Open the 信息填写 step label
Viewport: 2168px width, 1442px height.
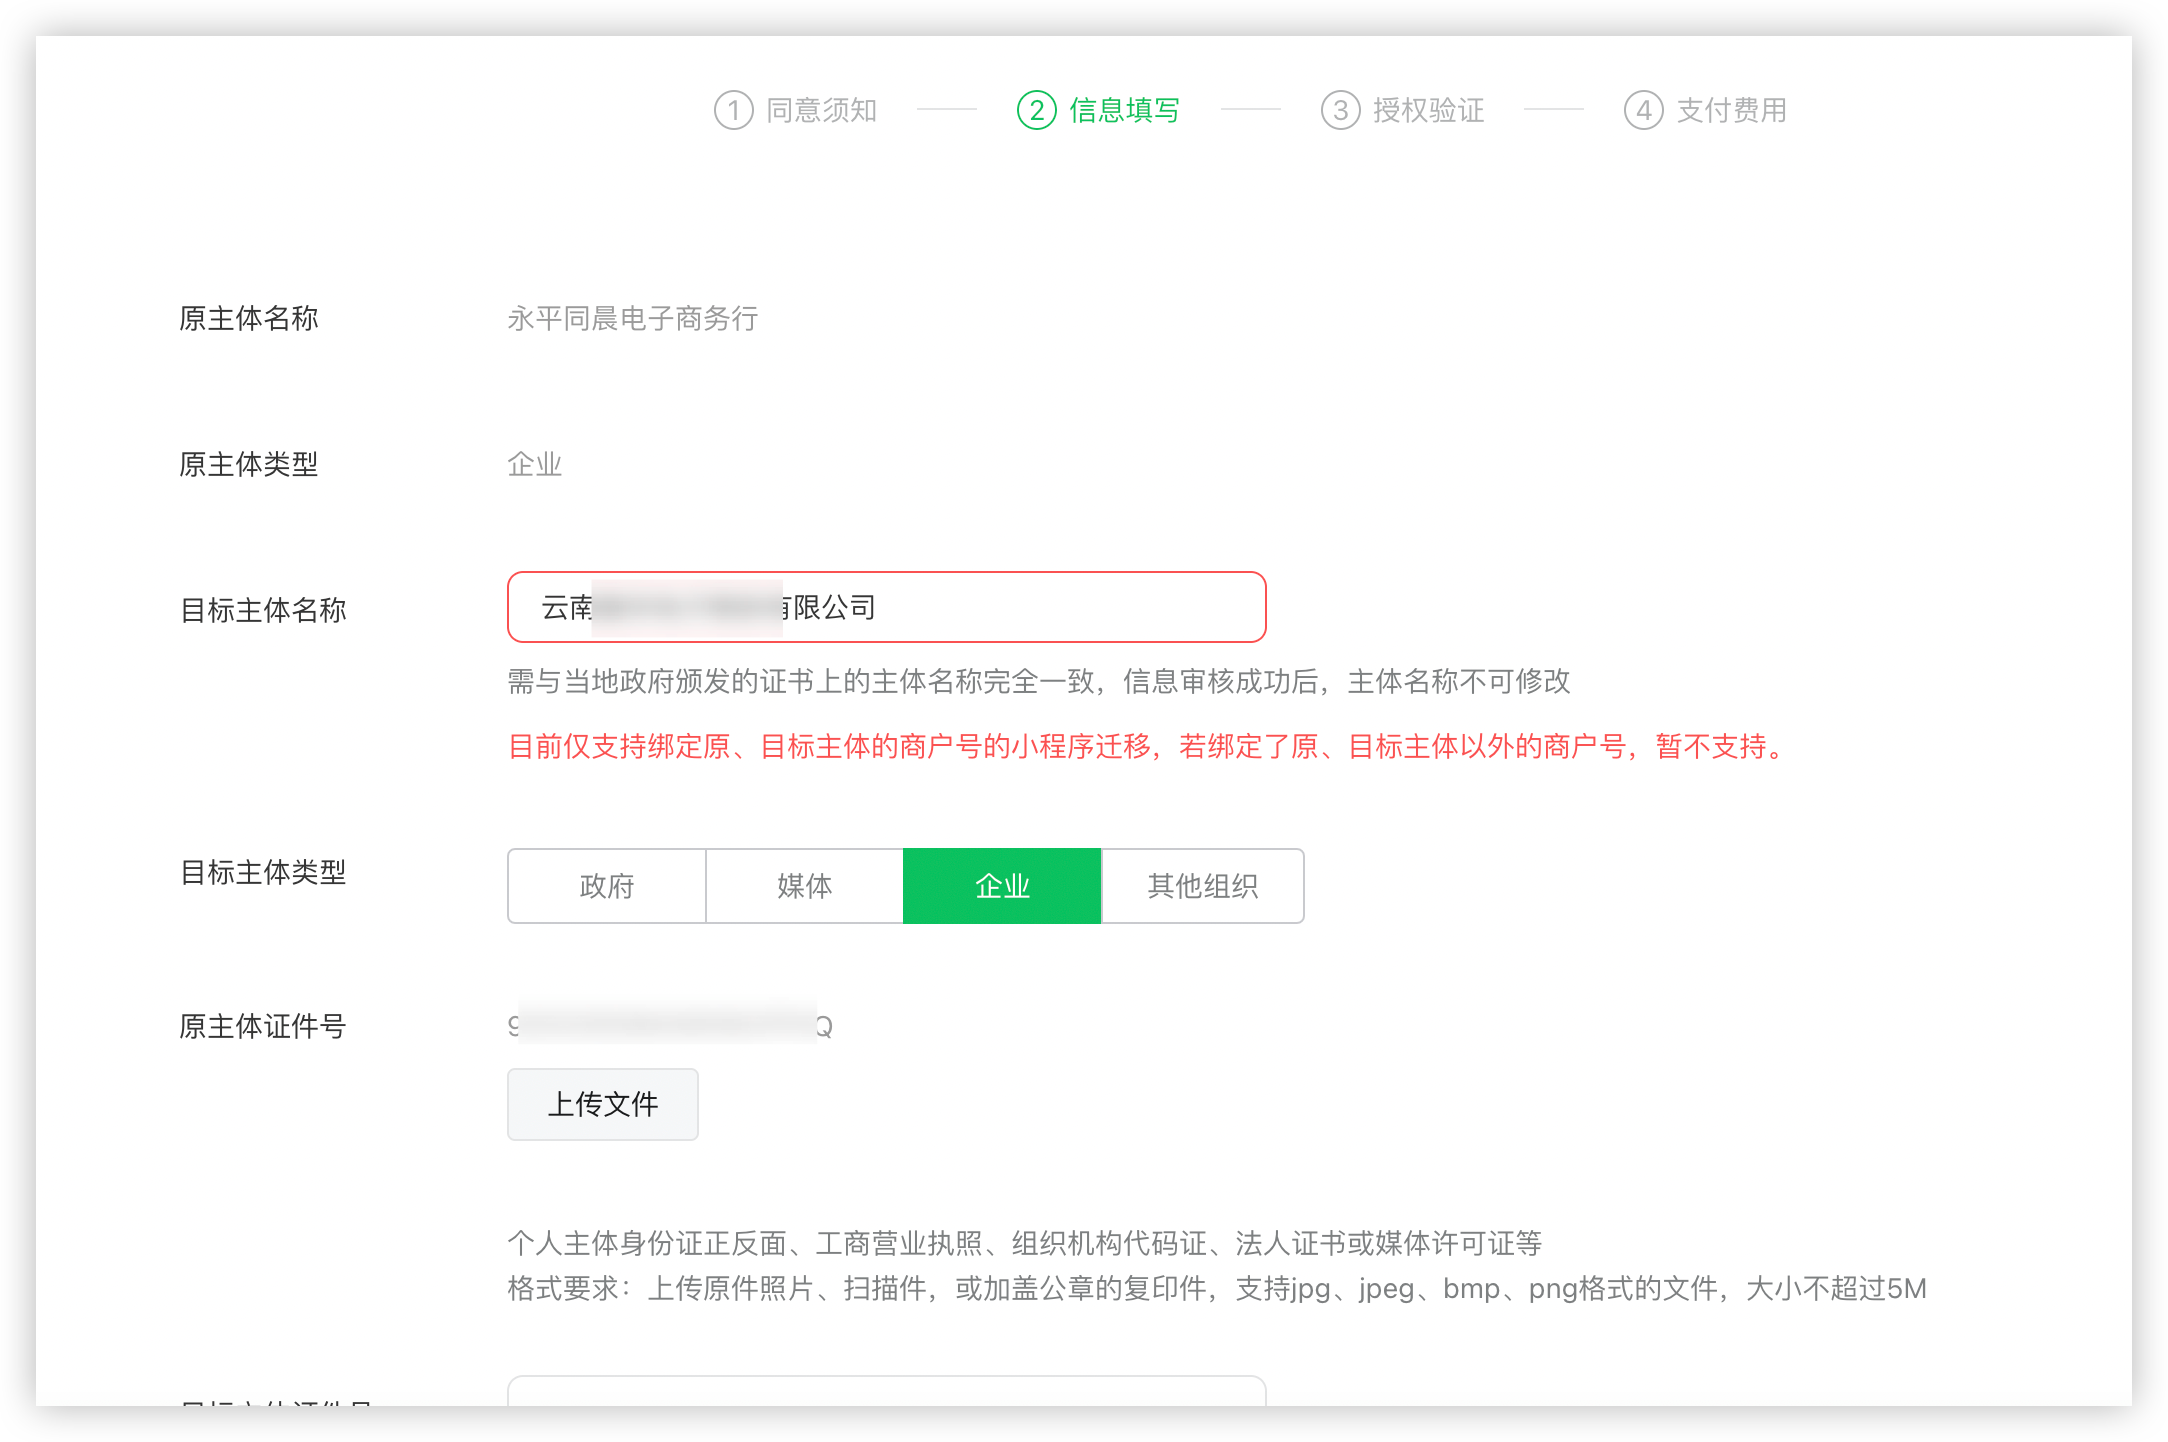1124,110
